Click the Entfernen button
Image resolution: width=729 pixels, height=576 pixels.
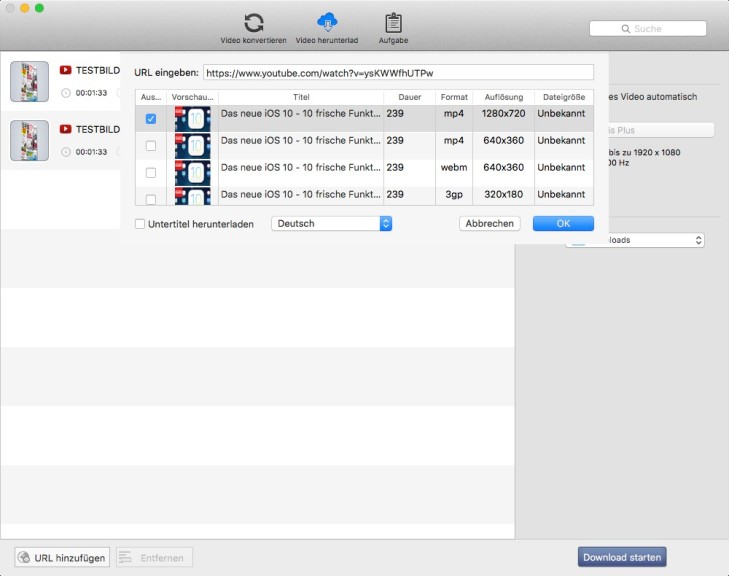pyautogui.click(x=154, y=557)
